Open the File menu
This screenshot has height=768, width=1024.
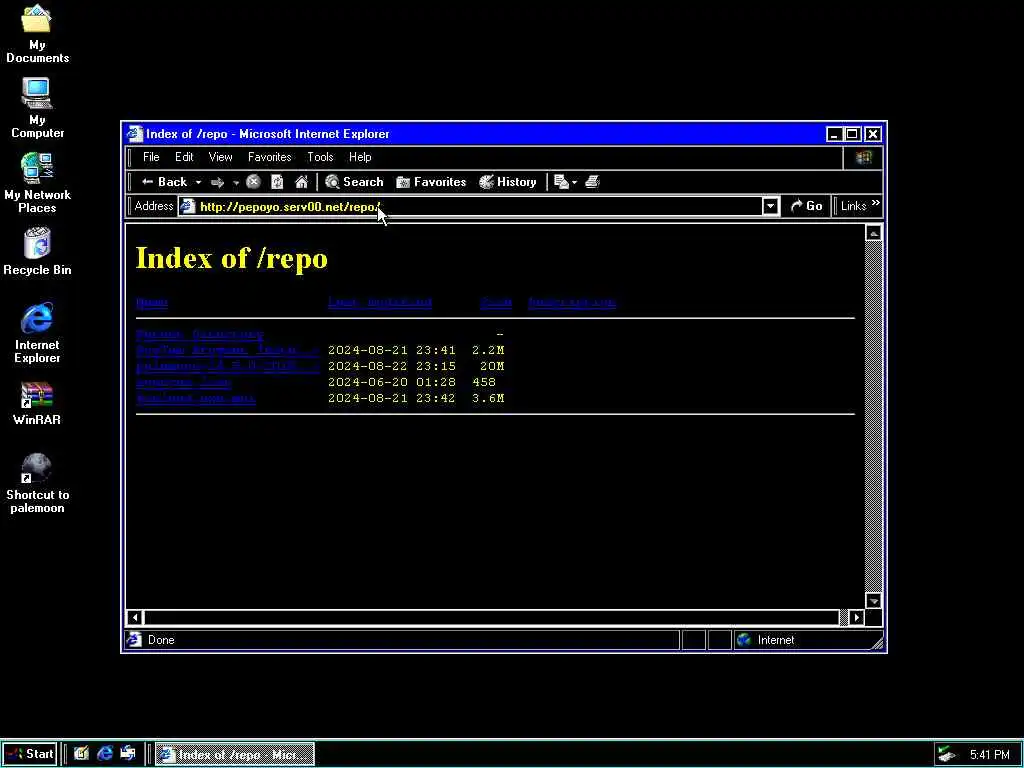click(x=151, y=157)
